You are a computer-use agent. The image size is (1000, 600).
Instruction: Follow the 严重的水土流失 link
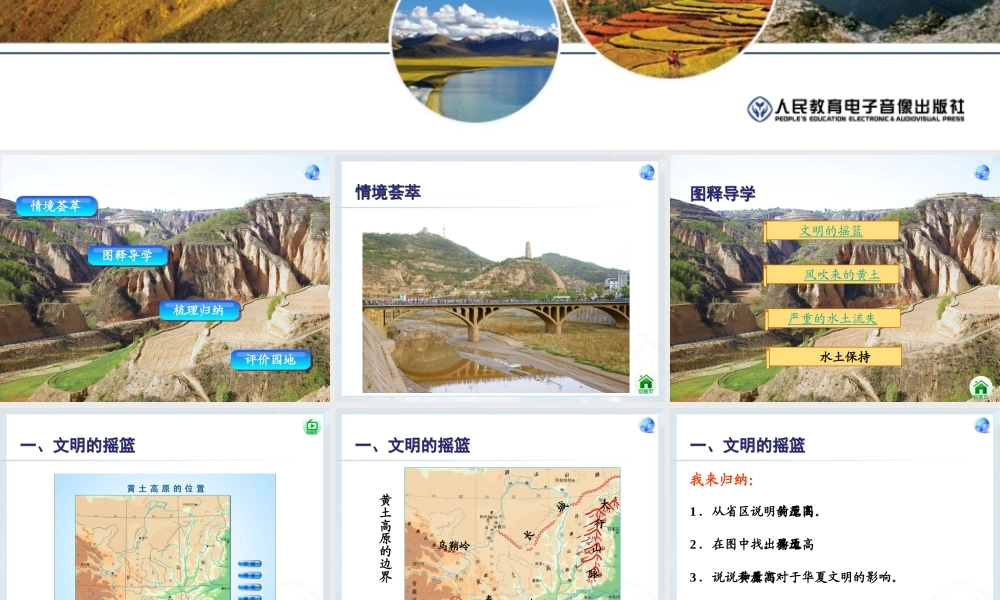point(832,318)
